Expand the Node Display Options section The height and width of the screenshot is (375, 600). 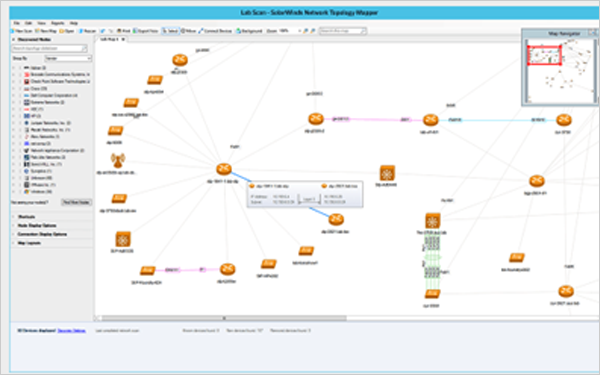37,225
